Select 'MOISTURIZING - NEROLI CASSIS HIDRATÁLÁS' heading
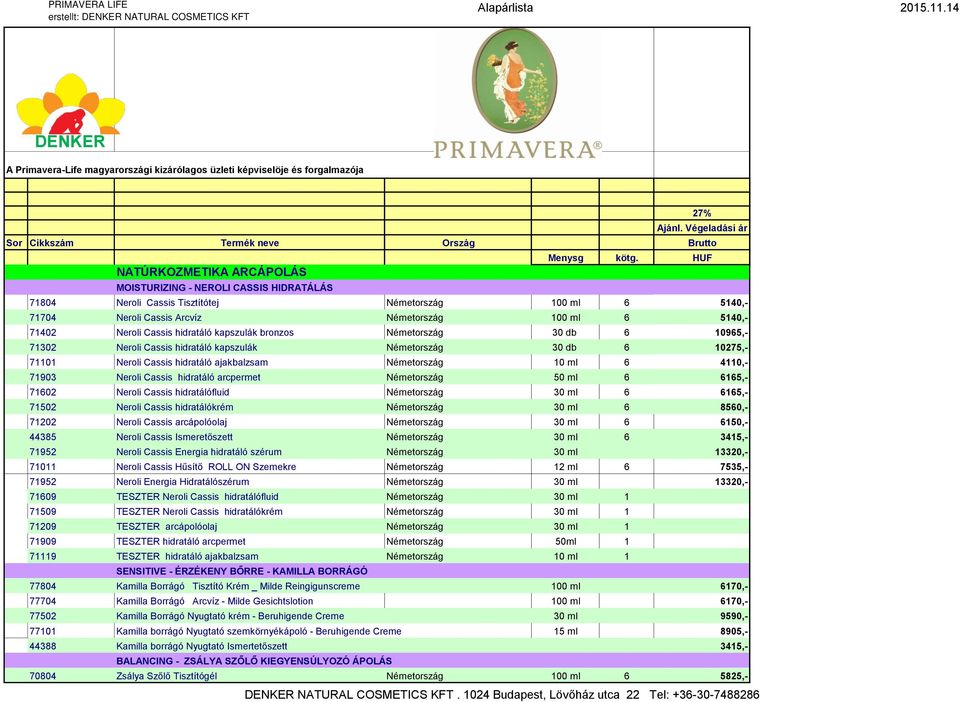 coord(225,288)
